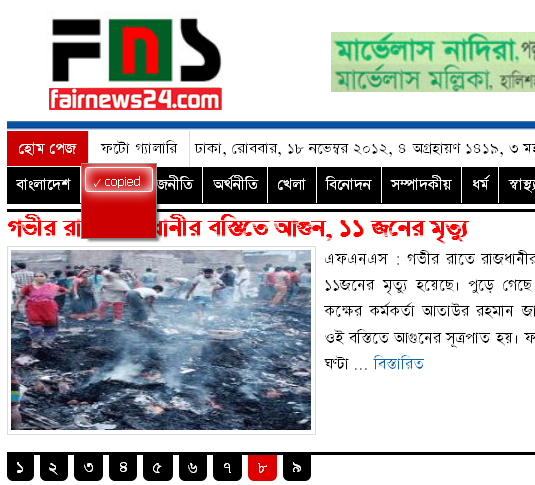Image resolution: width=535 pixels, height=485 pixels.
Task: Jump to last slide ৯
Action: coord(297,467)
